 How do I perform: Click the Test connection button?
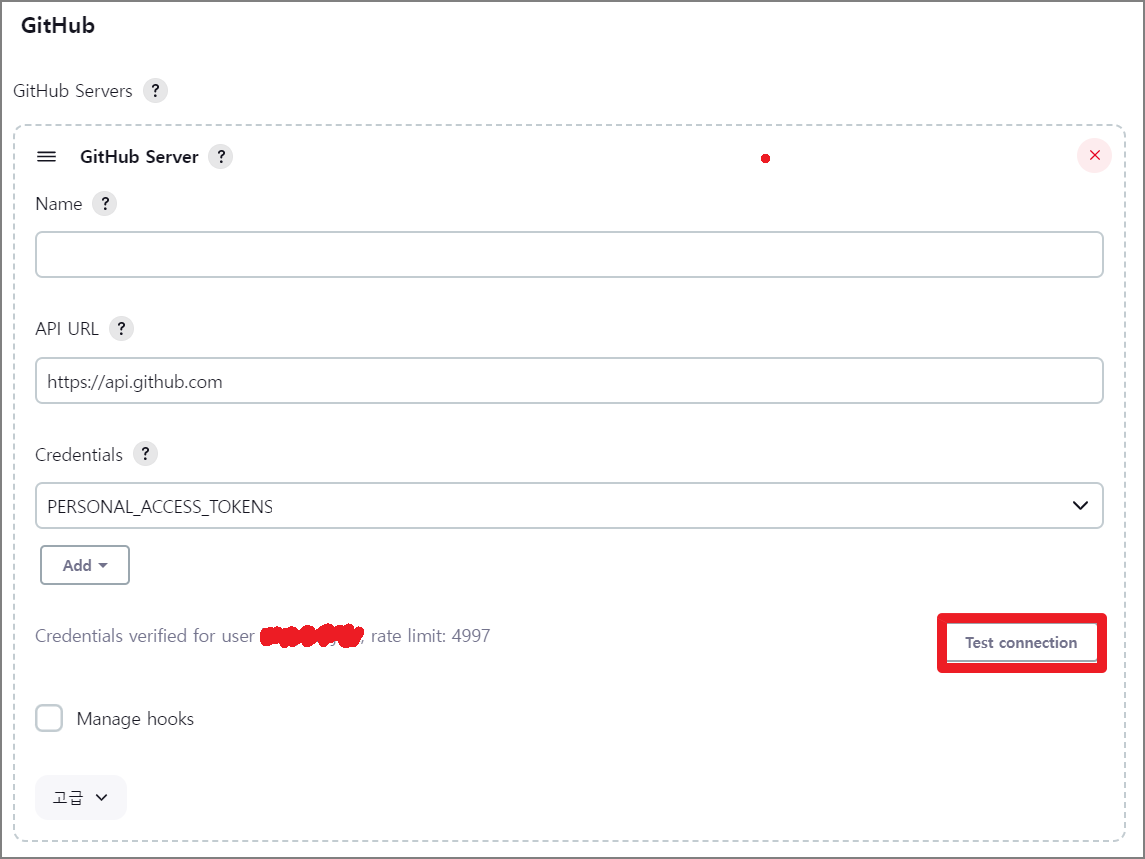[1021, 643]
